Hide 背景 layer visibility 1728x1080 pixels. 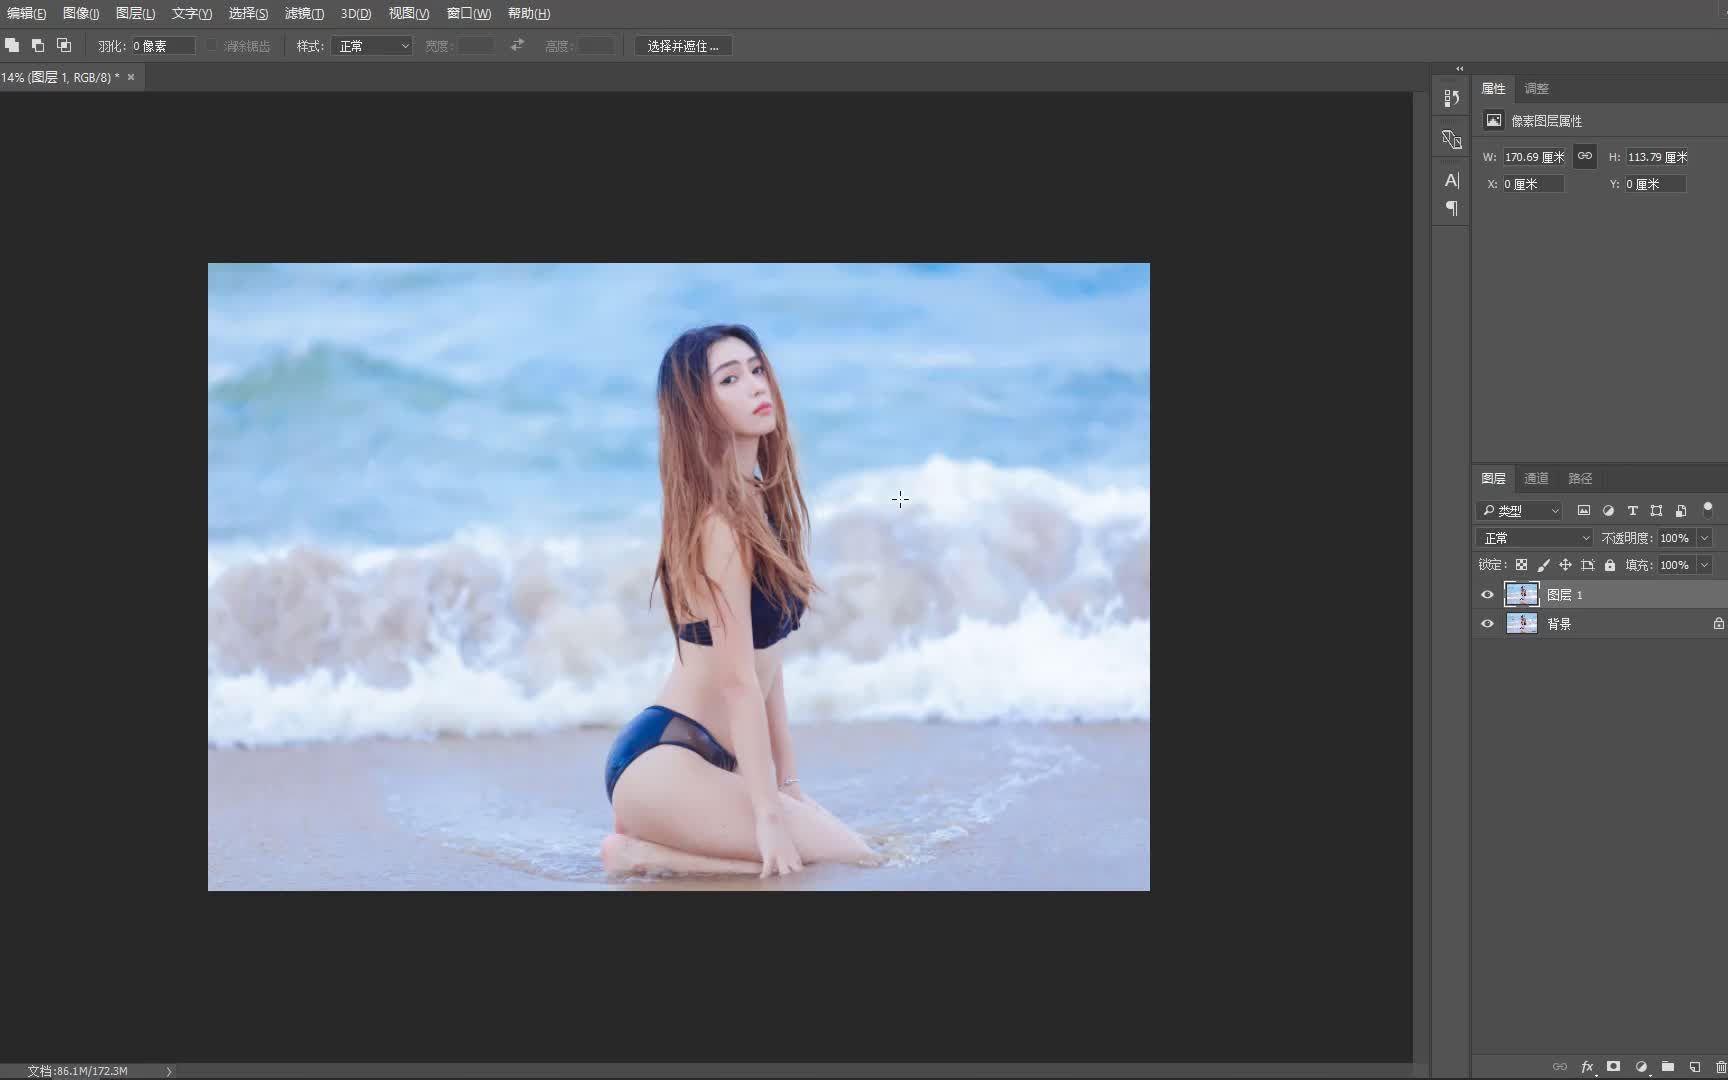pos(1487,624)
